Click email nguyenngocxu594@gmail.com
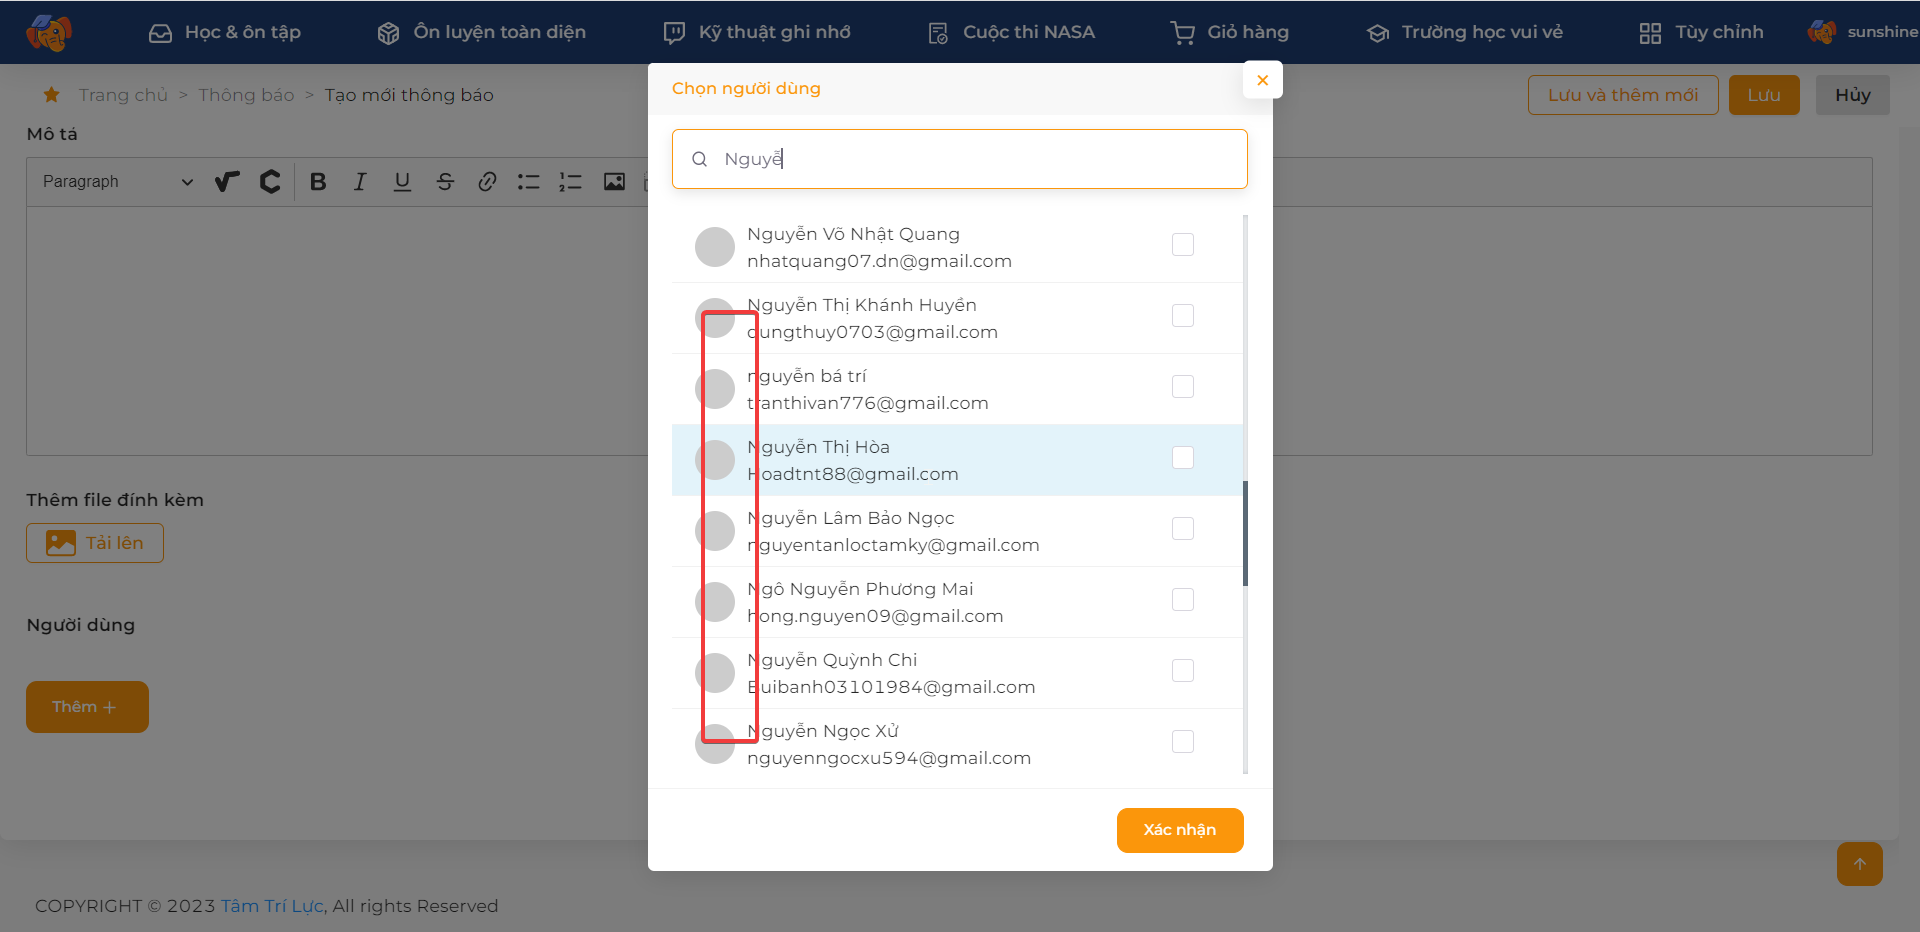 (889, 758)
